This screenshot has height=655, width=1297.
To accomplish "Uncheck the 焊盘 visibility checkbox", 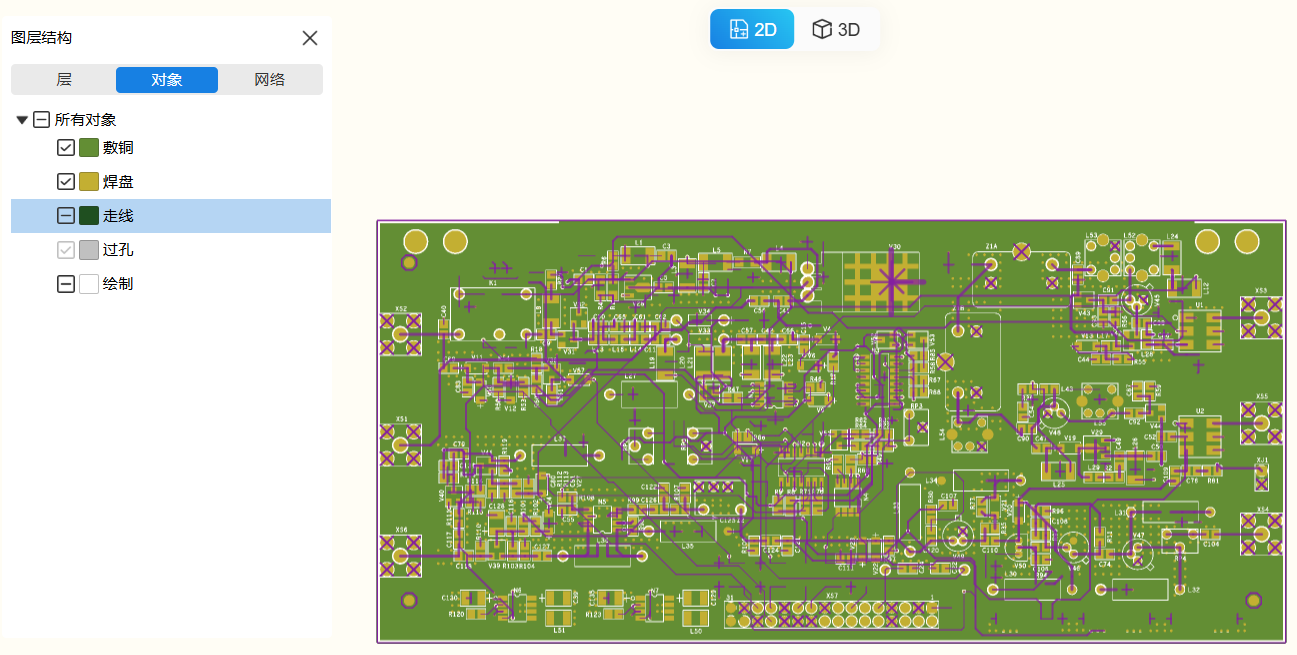I will click(x=66, y=182).
